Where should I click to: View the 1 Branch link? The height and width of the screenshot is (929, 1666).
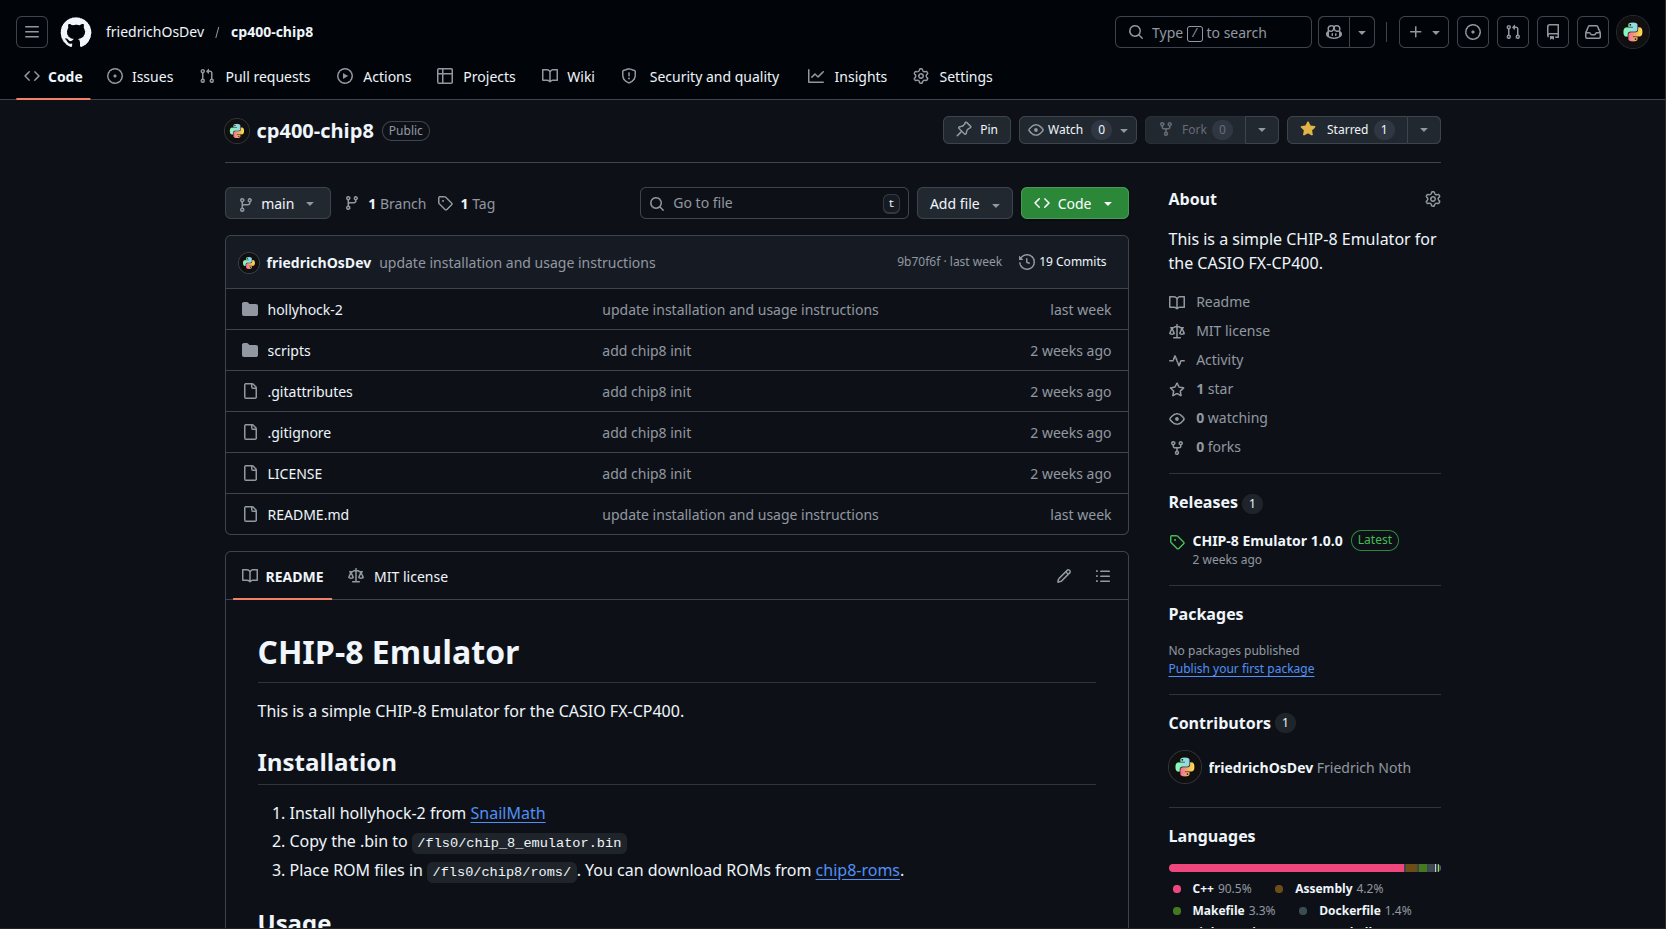385,204
